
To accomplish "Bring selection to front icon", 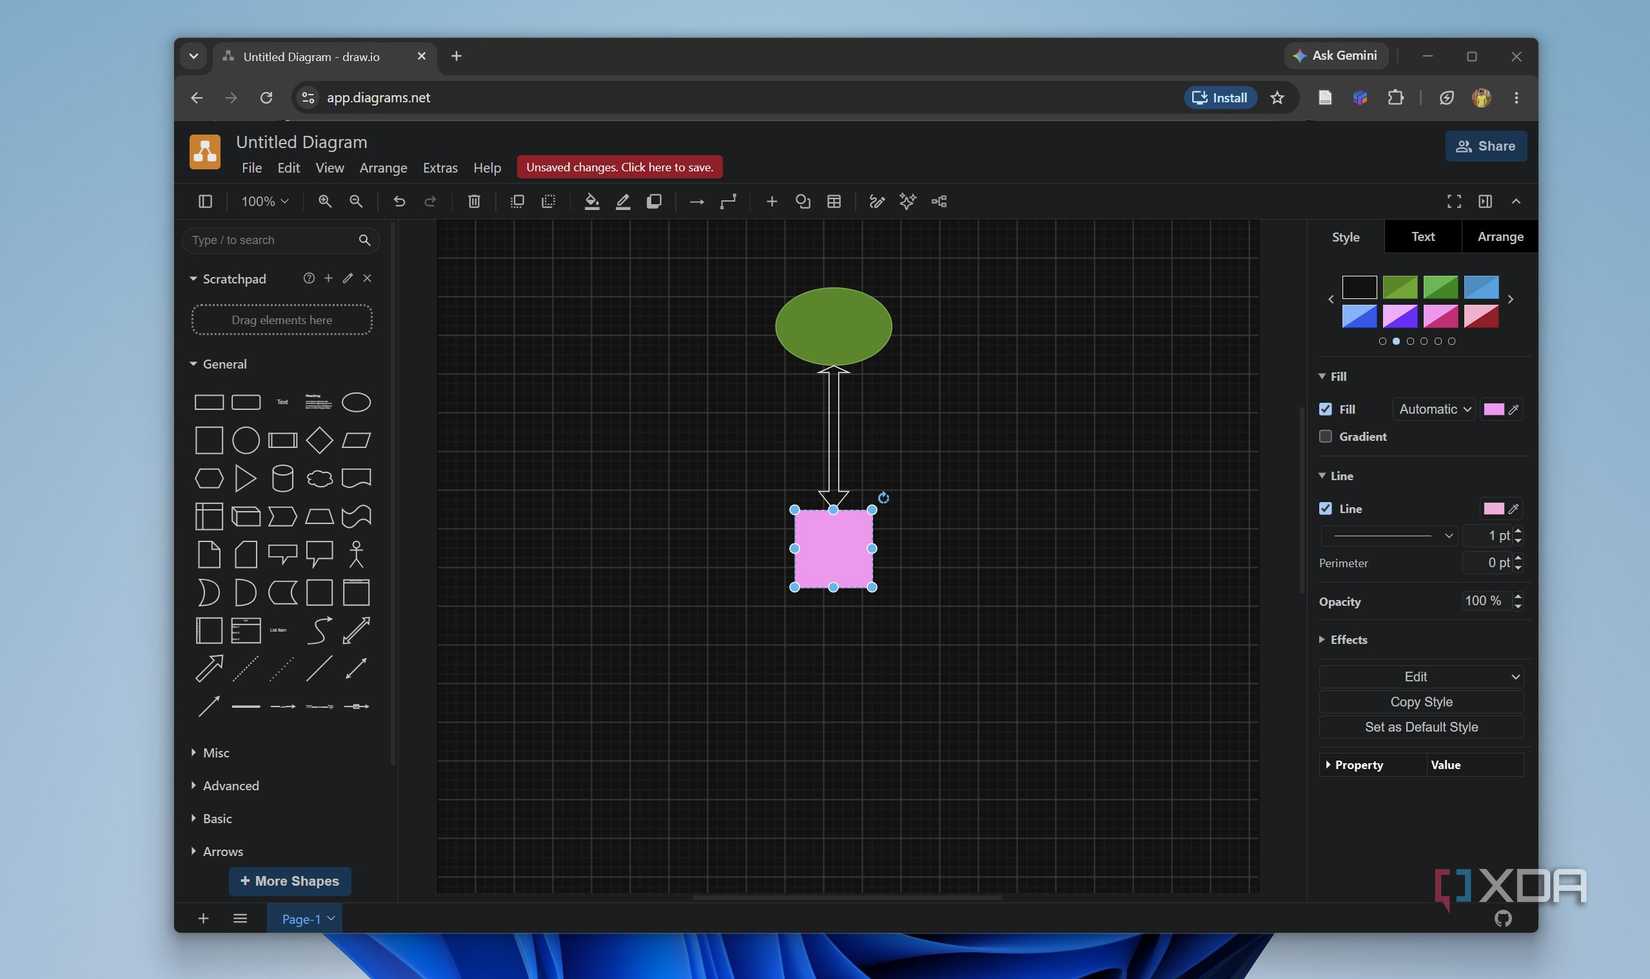I will (517, 201).
